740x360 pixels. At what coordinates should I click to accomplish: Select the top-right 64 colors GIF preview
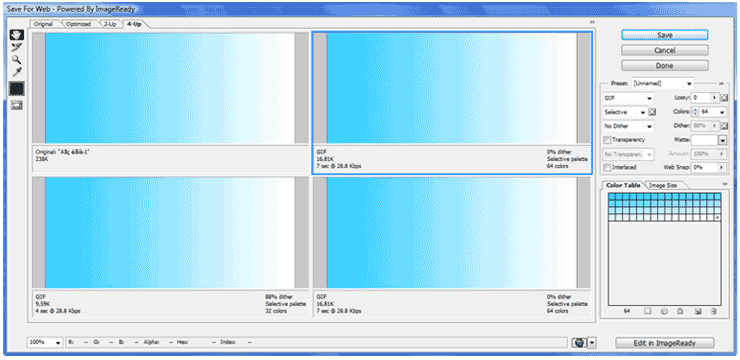452,88
